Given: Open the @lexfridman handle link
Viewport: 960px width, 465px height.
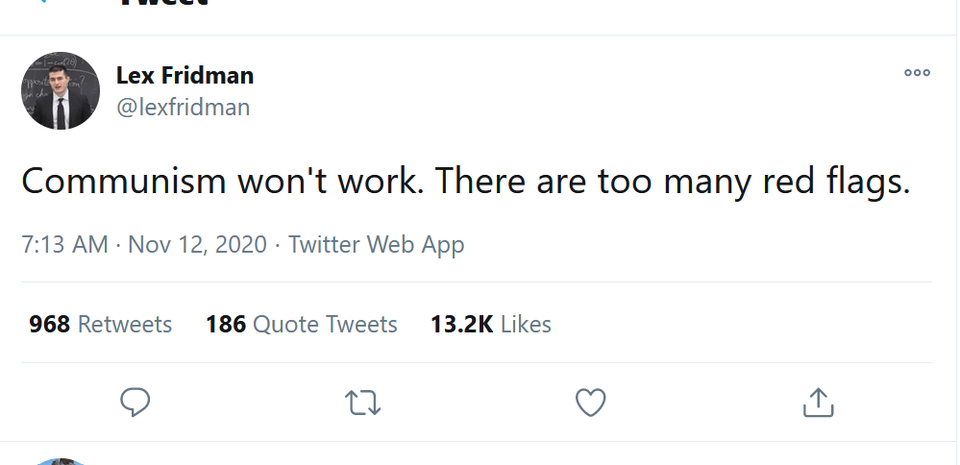Looking at the screenshot, I should pyautogui.click(x=183, y=107).
